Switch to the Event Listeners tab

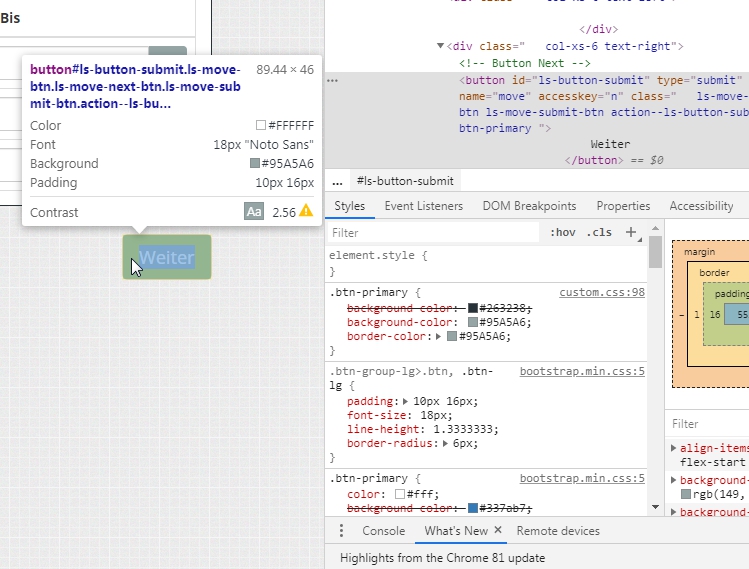423,206
